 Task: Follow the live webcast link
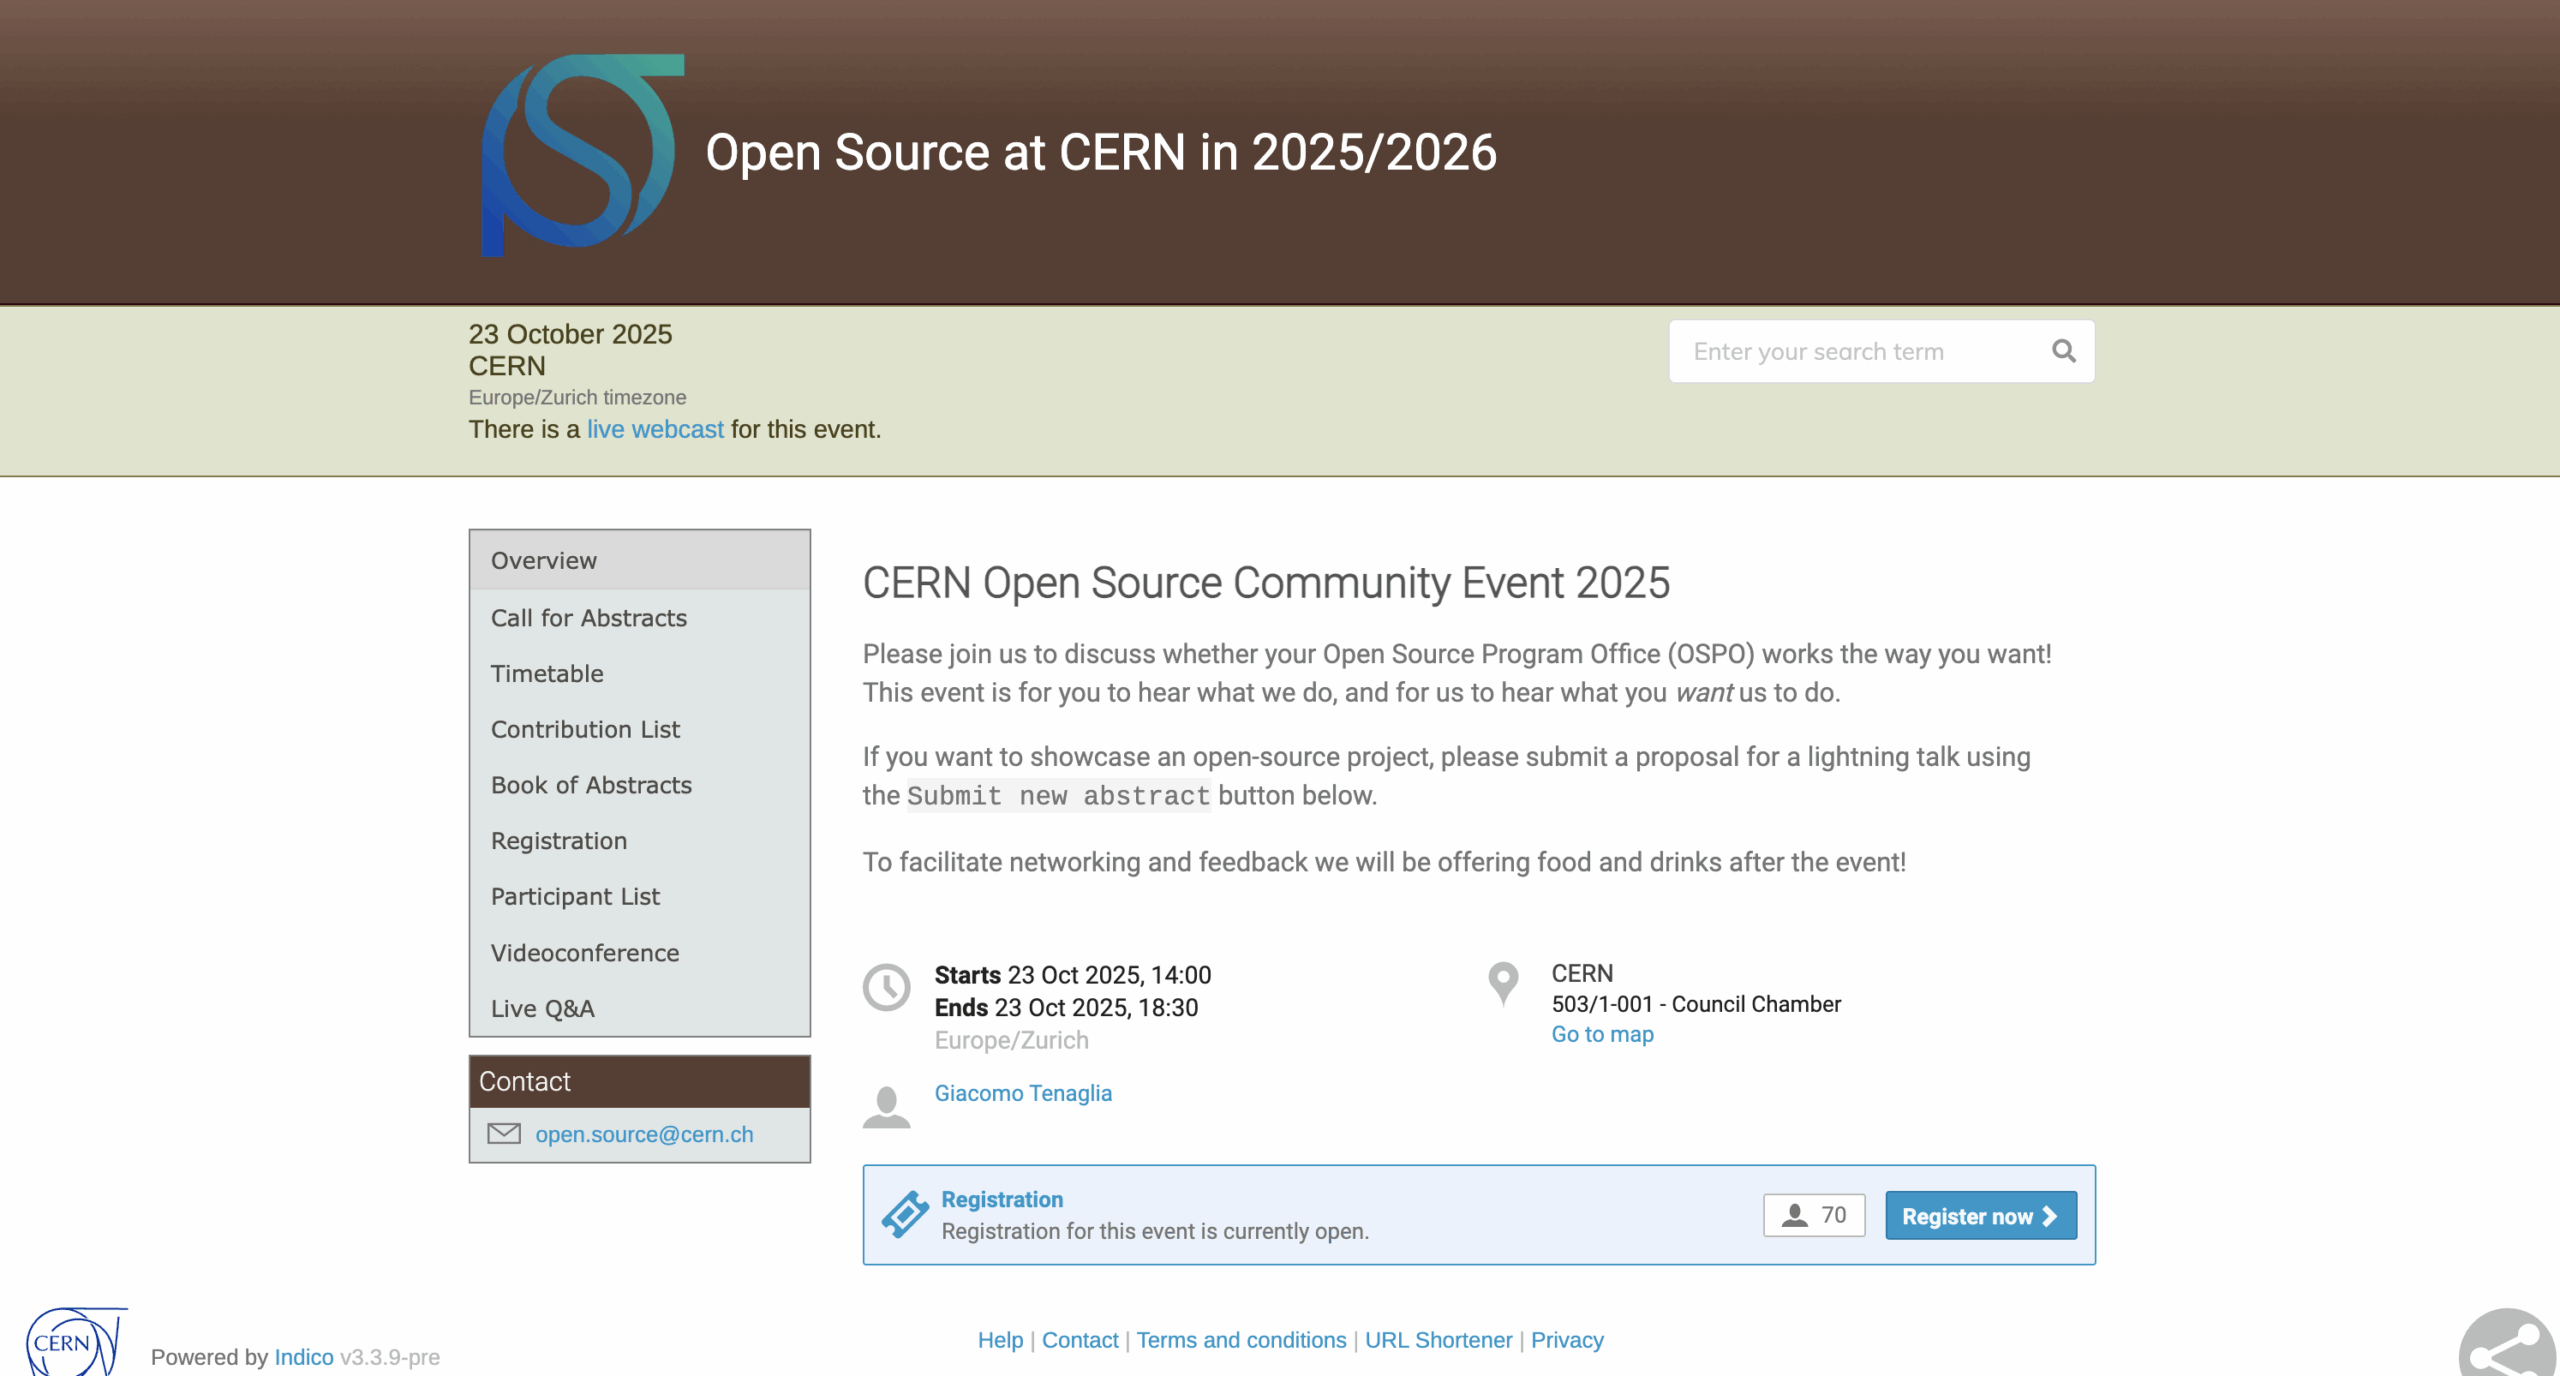(x=655, y=429)
